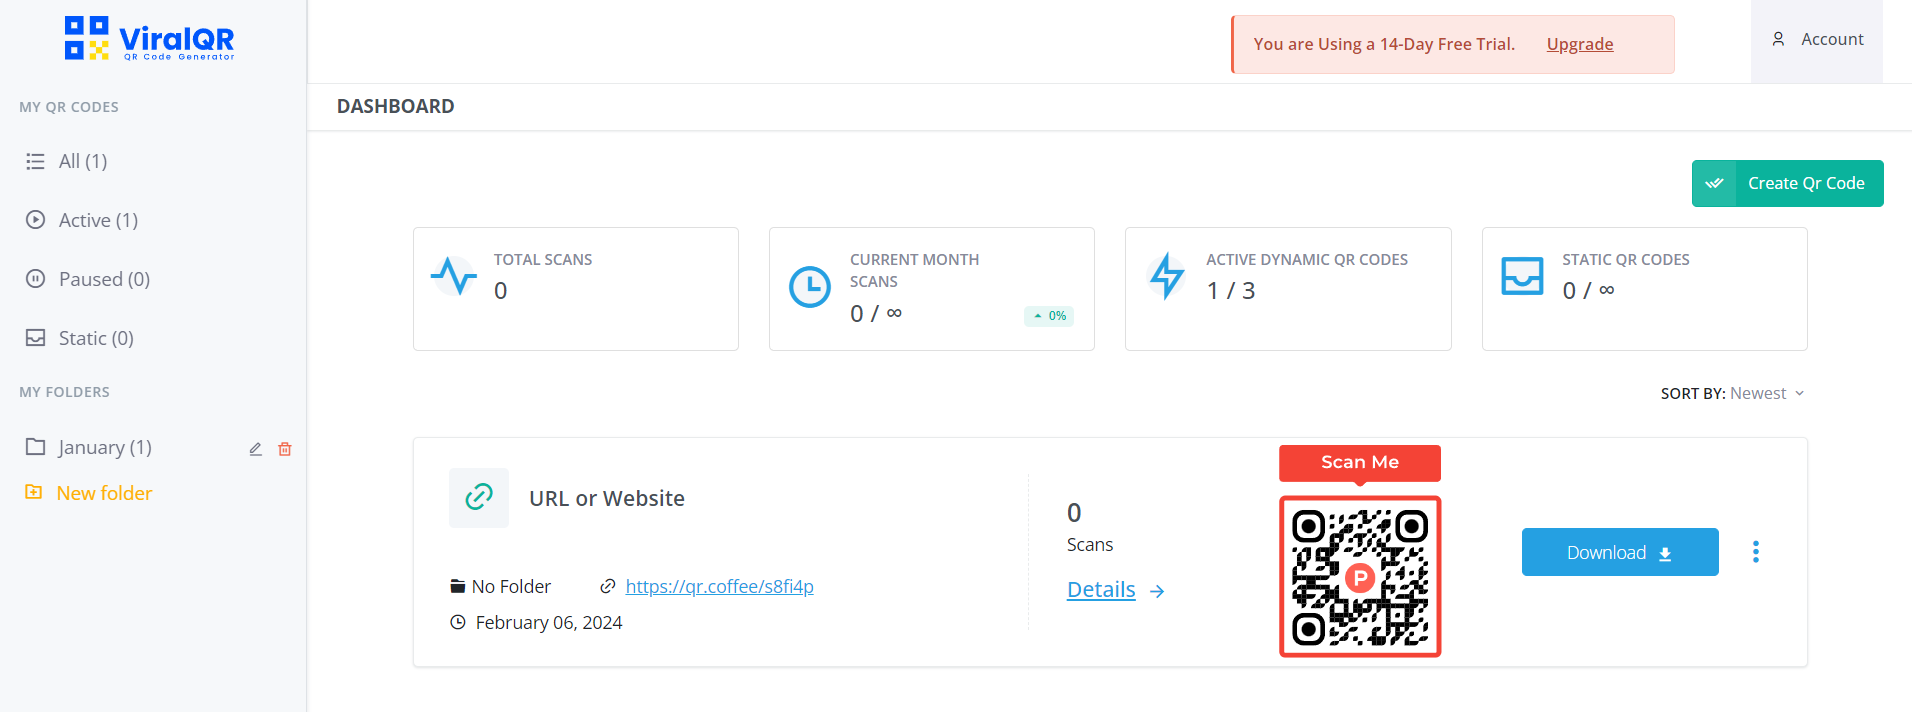Create a New folder
Viewport: 1912px width, 712px height.
pos(104,493)
